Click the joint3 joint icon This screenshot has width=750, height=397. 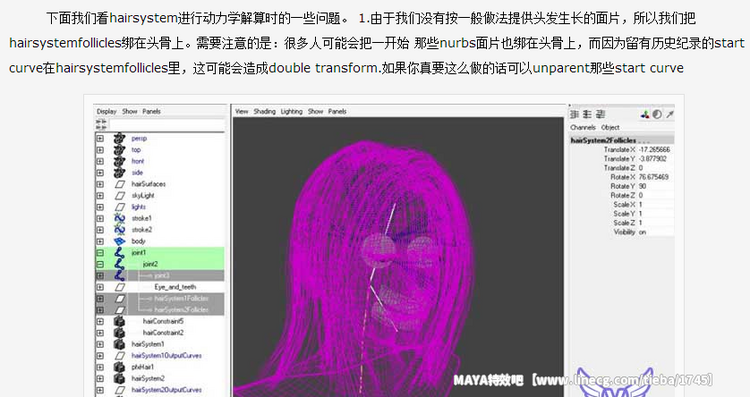click(x=120, y=276)
